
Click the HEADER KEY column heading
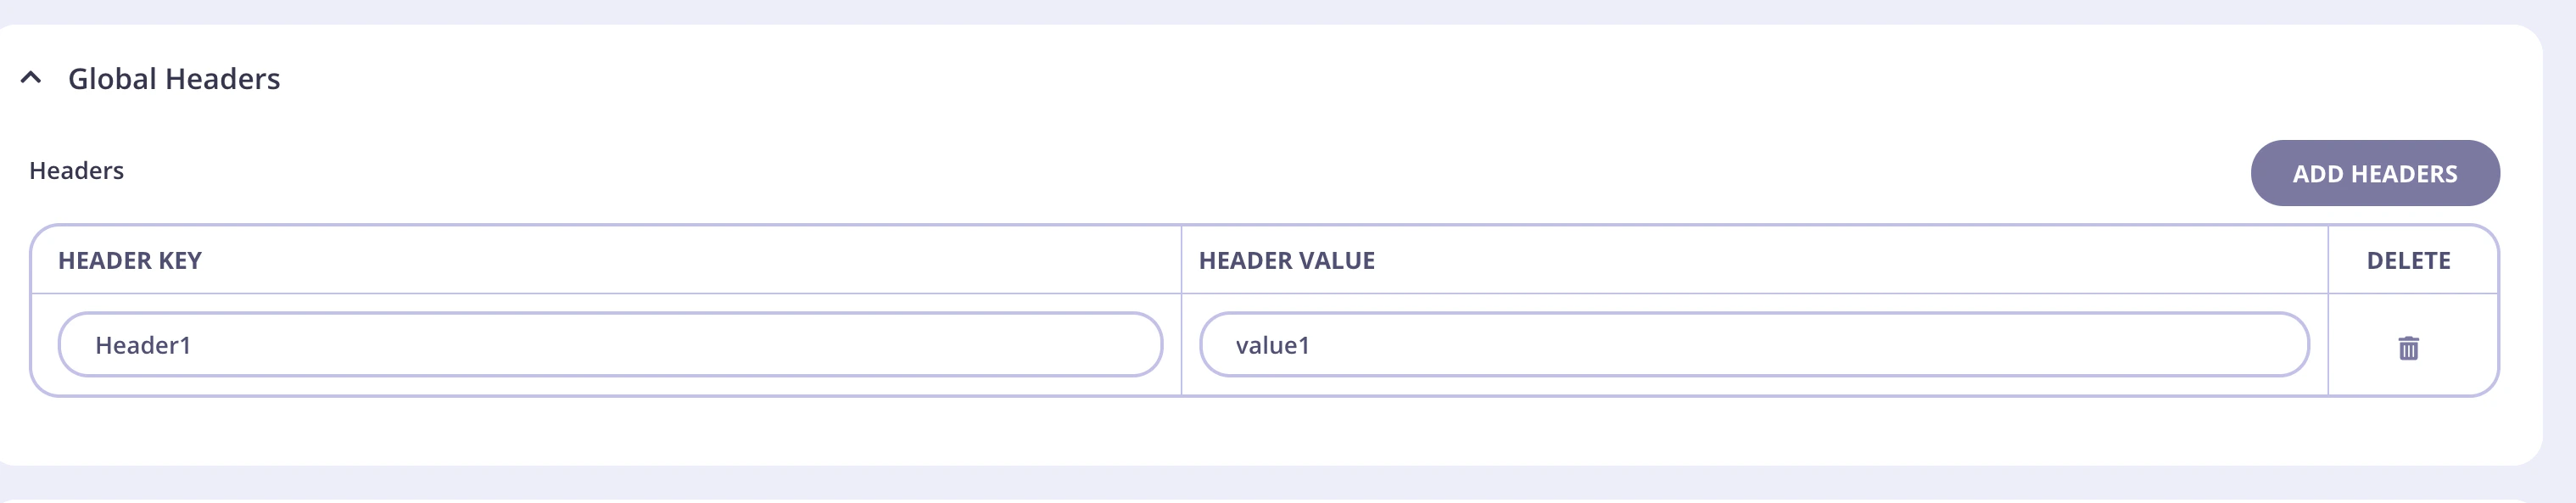[x=131, y=260]
